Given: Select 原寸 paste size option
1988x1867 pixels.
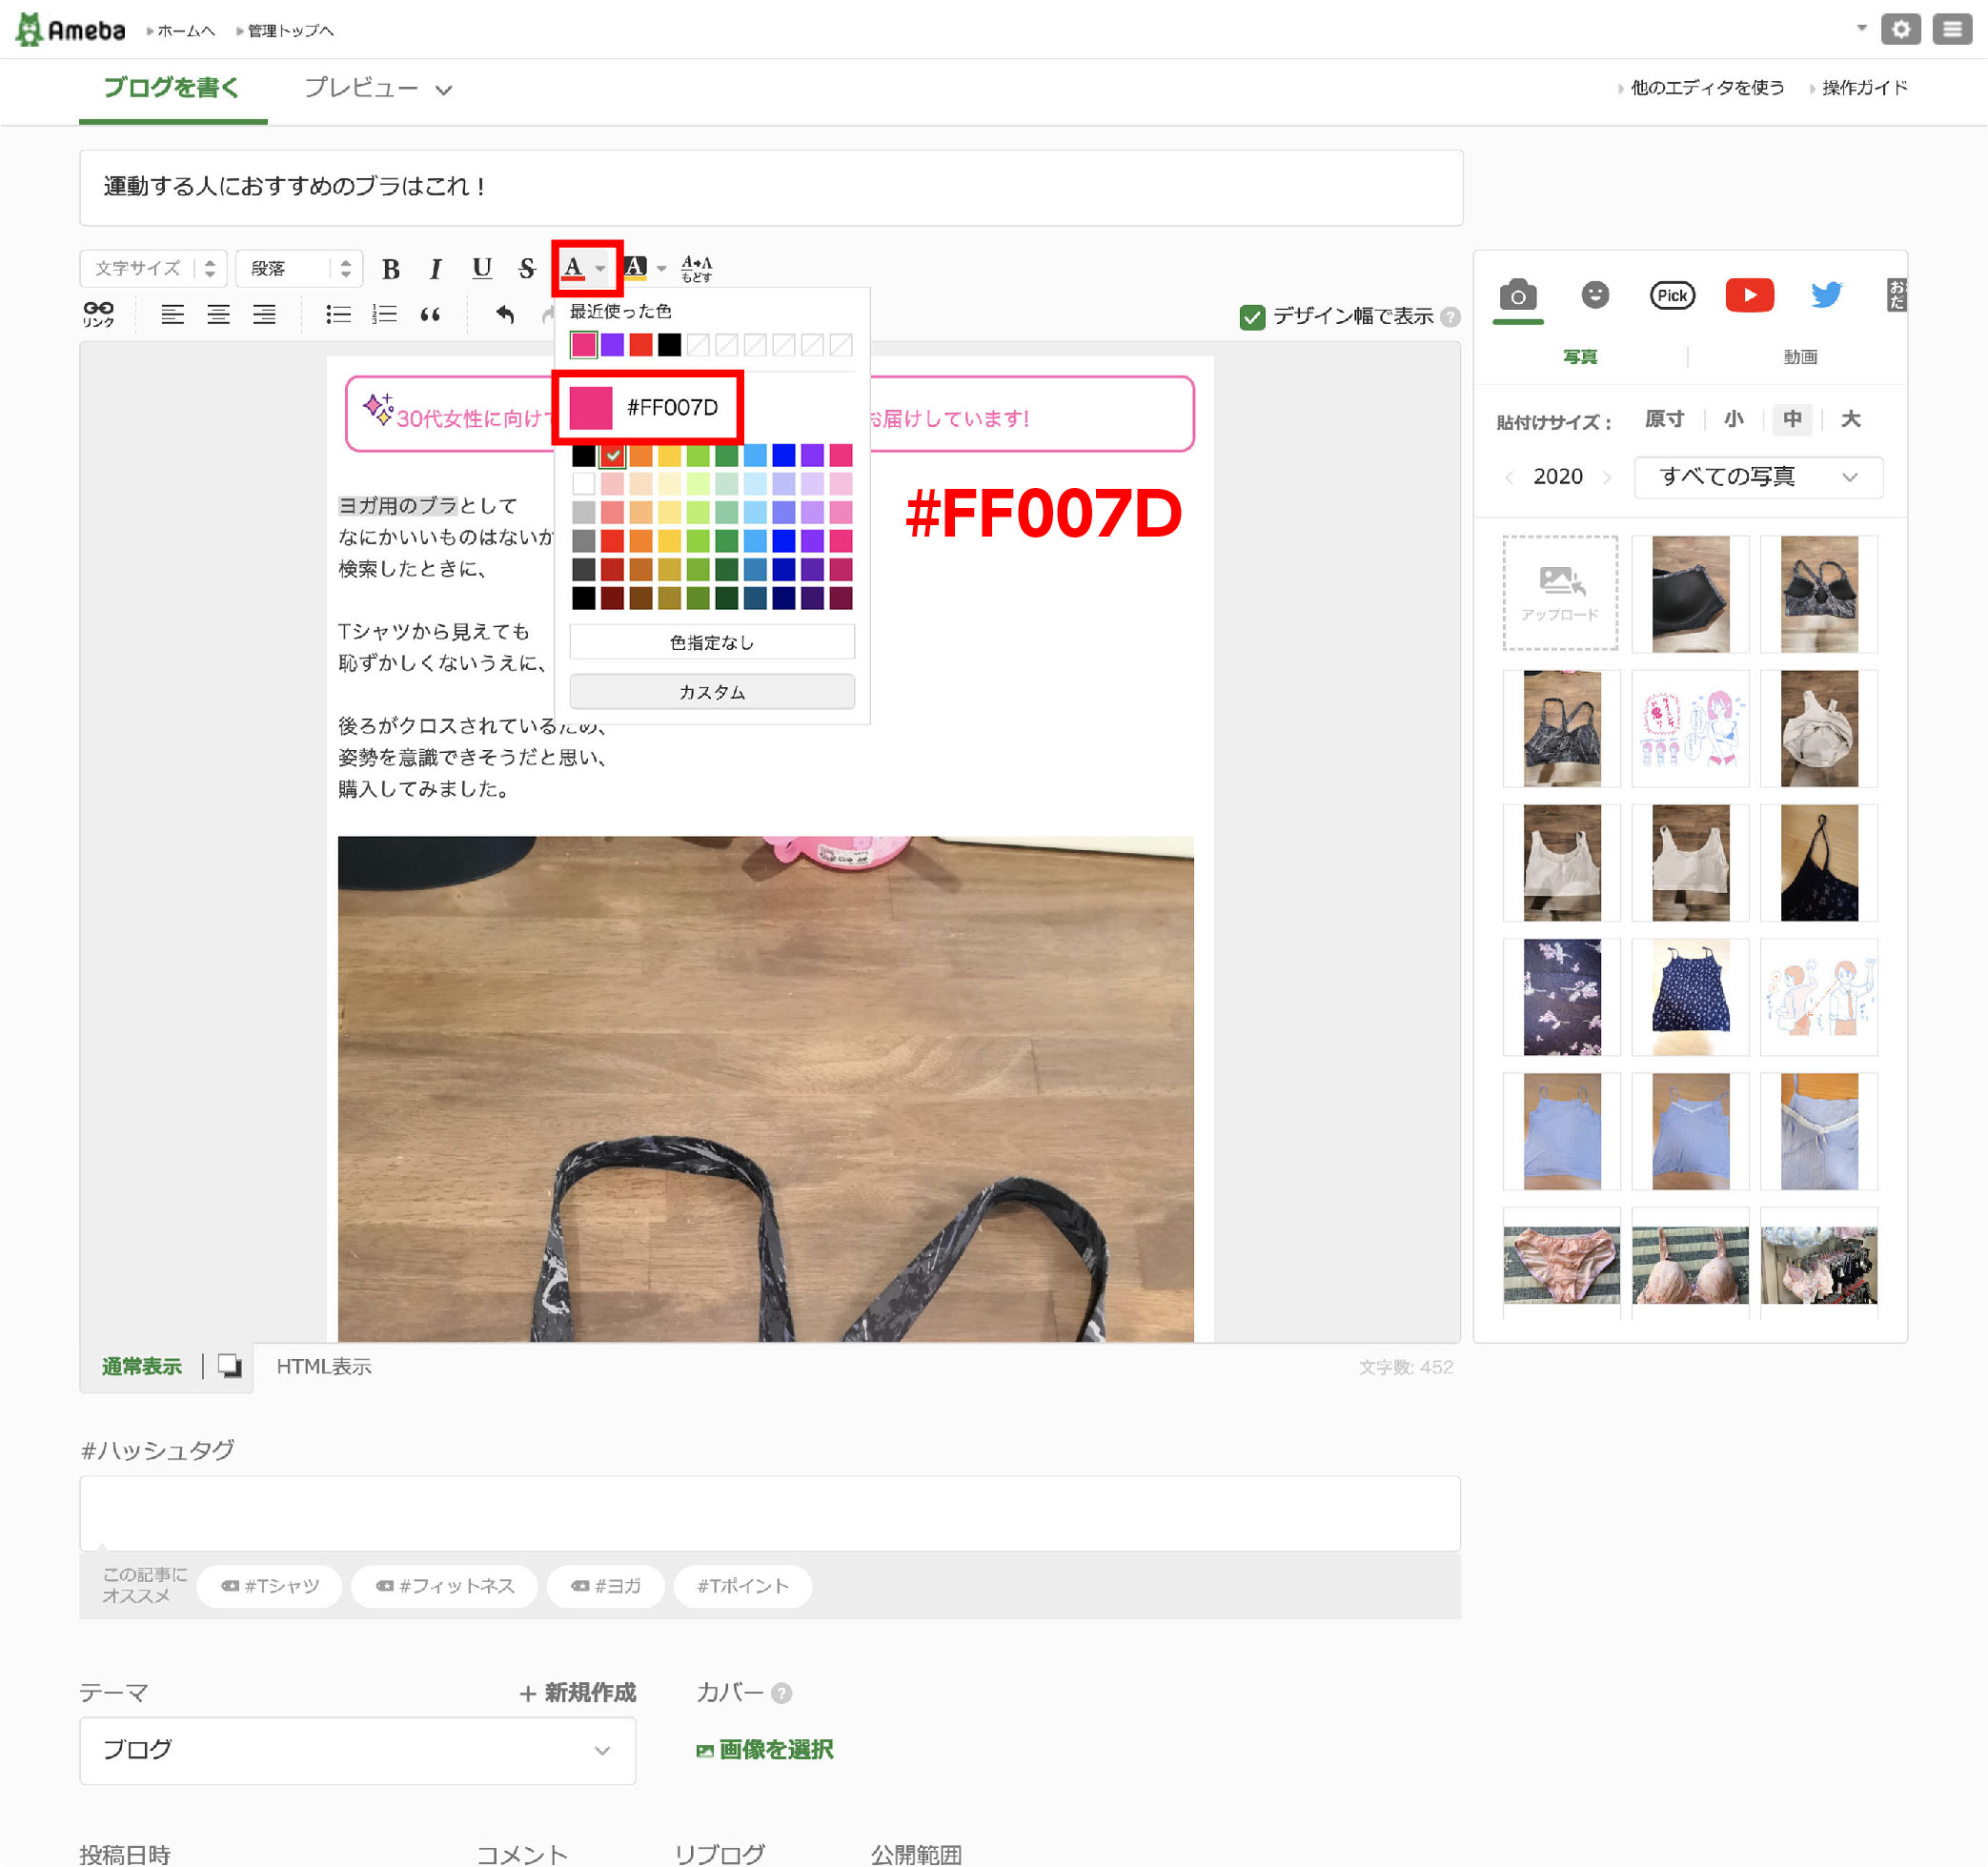Looking at the screenshot, I should pos(1664,419).
